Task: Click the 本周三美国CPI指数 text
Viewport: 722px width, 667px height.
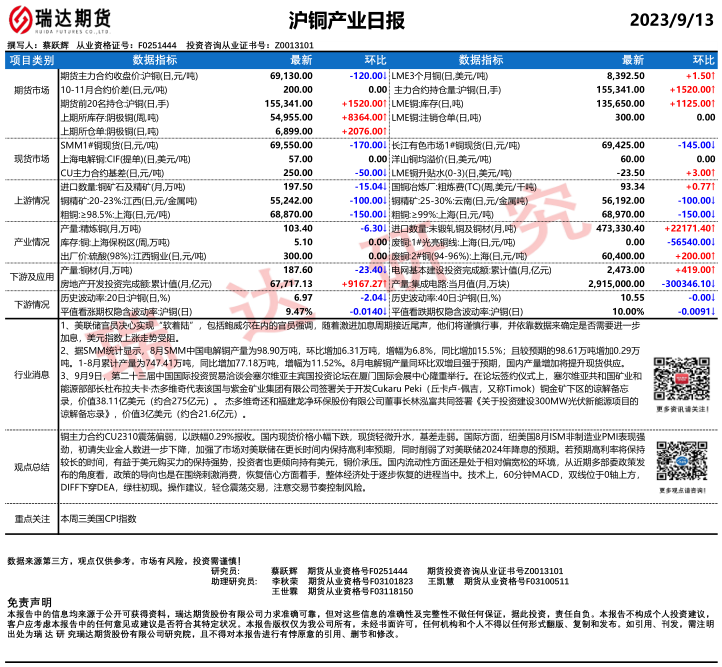Action: tap(100, 520)
